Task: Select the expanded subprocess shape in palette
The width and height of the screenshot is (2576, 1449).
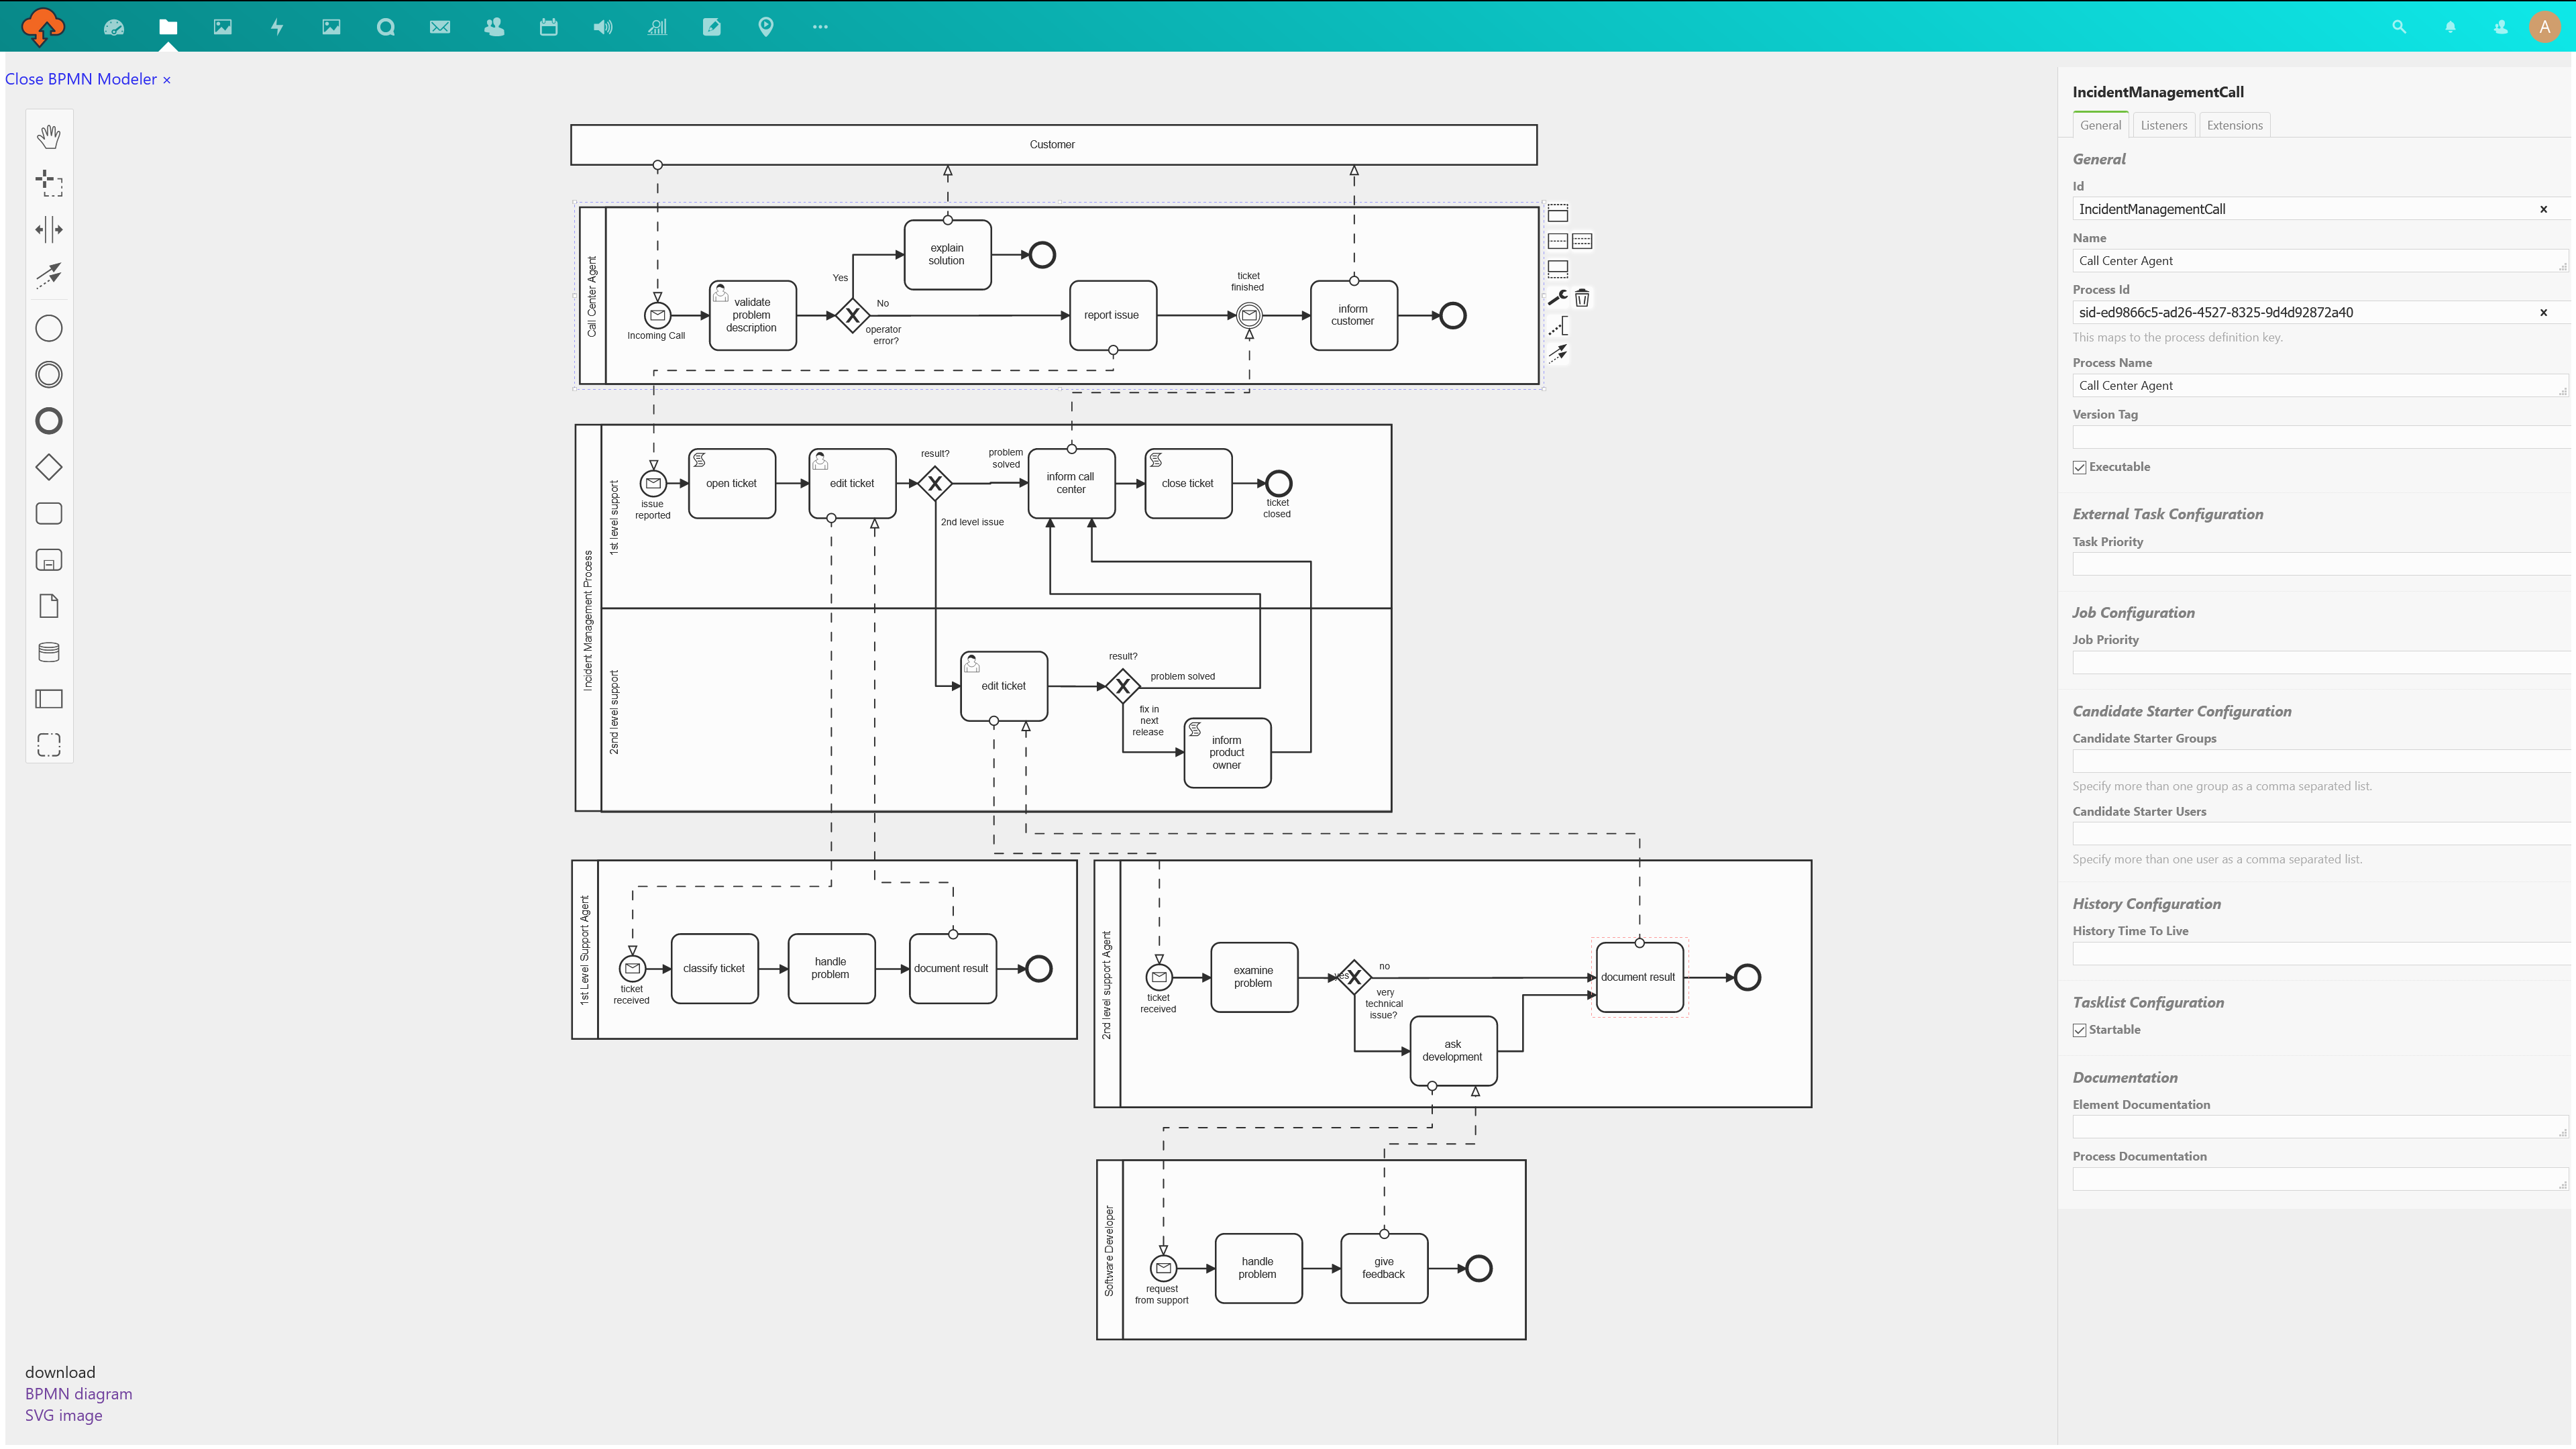Action: point(48,560)
